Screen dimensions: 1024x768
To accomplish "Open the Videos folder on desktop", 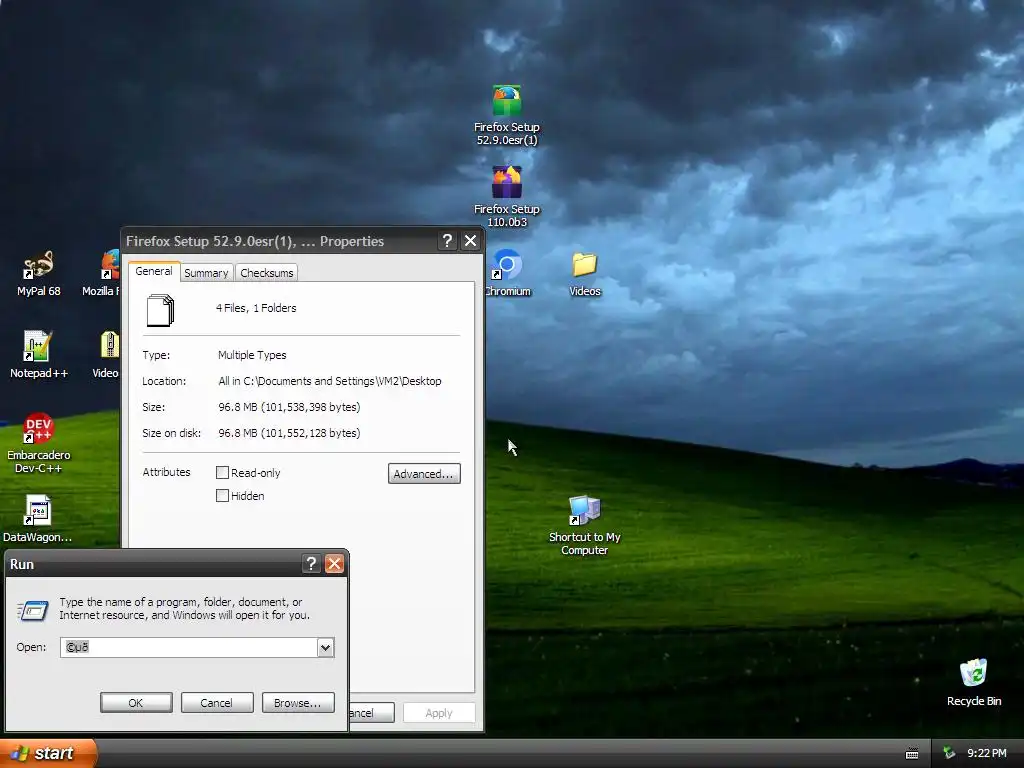I will pos(584,273).
